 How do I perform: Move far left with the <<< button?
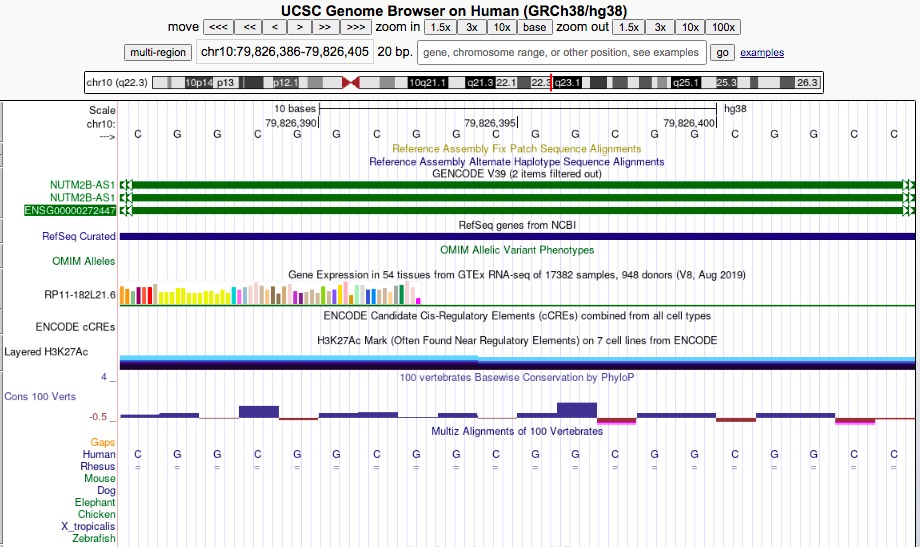coord(218,27)
